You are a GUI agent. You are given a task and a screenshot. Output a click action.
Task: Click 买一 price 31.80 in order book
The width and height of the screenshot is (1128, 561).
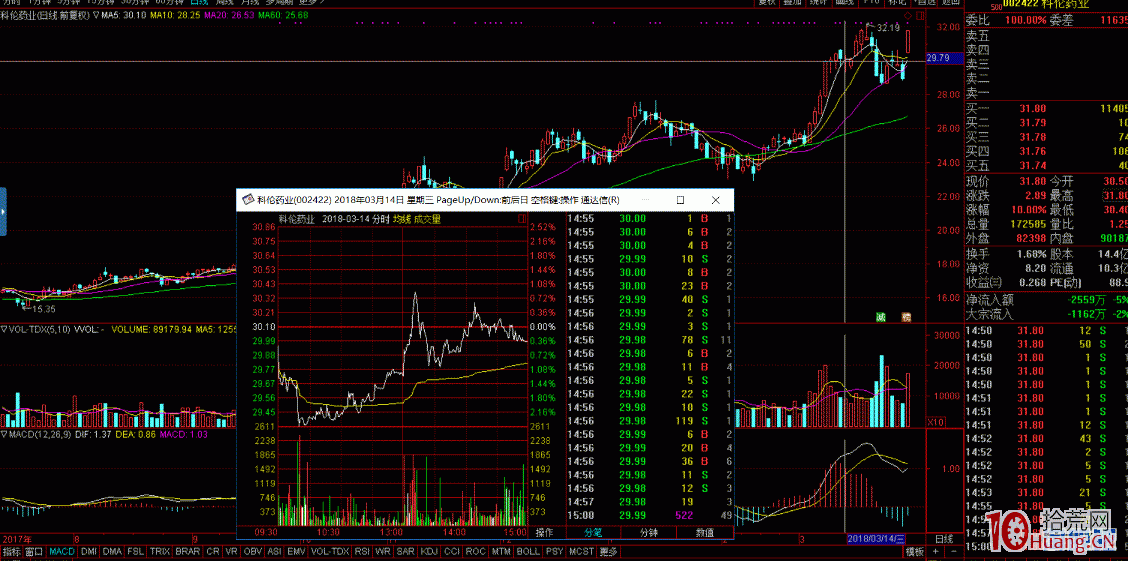[x=1033, y=108]
